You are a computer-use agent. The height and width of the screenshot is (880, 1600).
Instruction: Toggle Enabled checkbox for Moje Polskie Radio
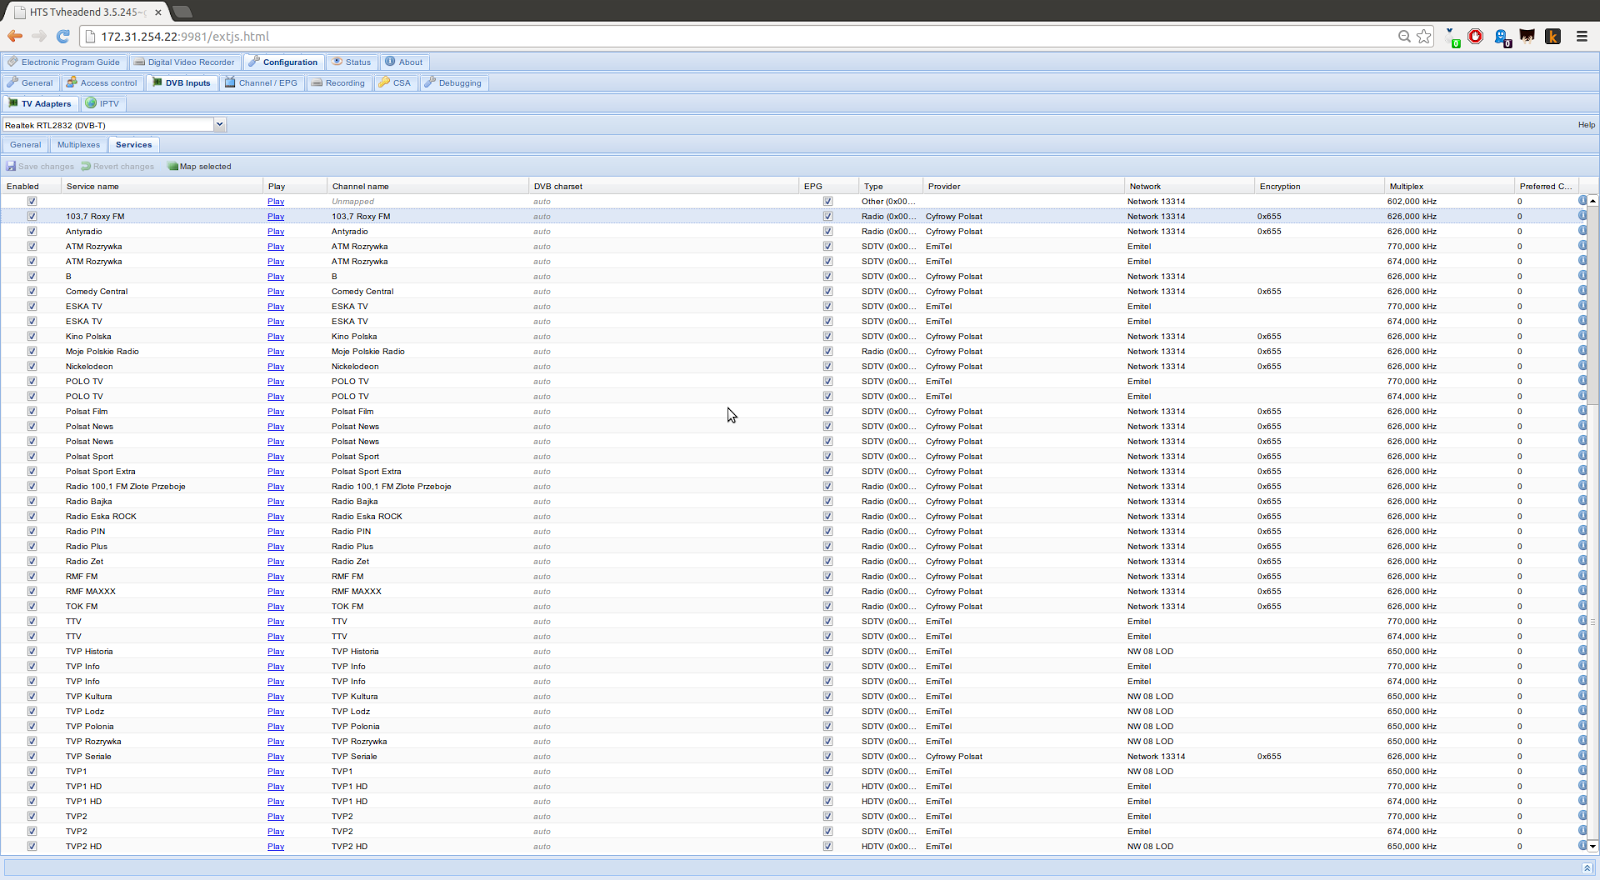32,351
